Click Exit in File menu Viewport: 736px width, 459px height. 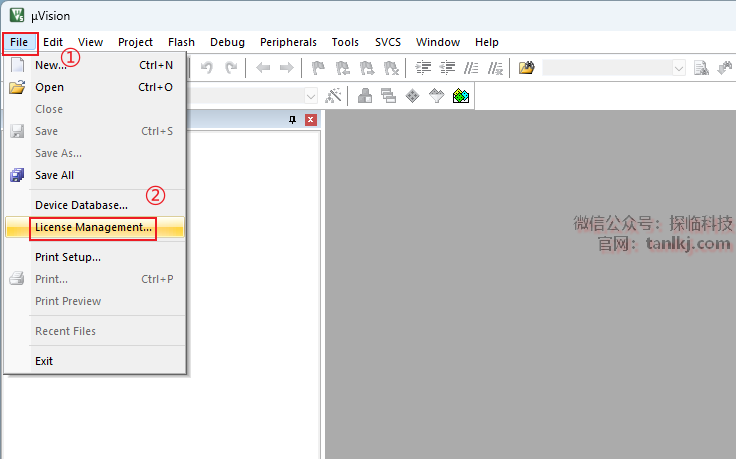(44, 361)
